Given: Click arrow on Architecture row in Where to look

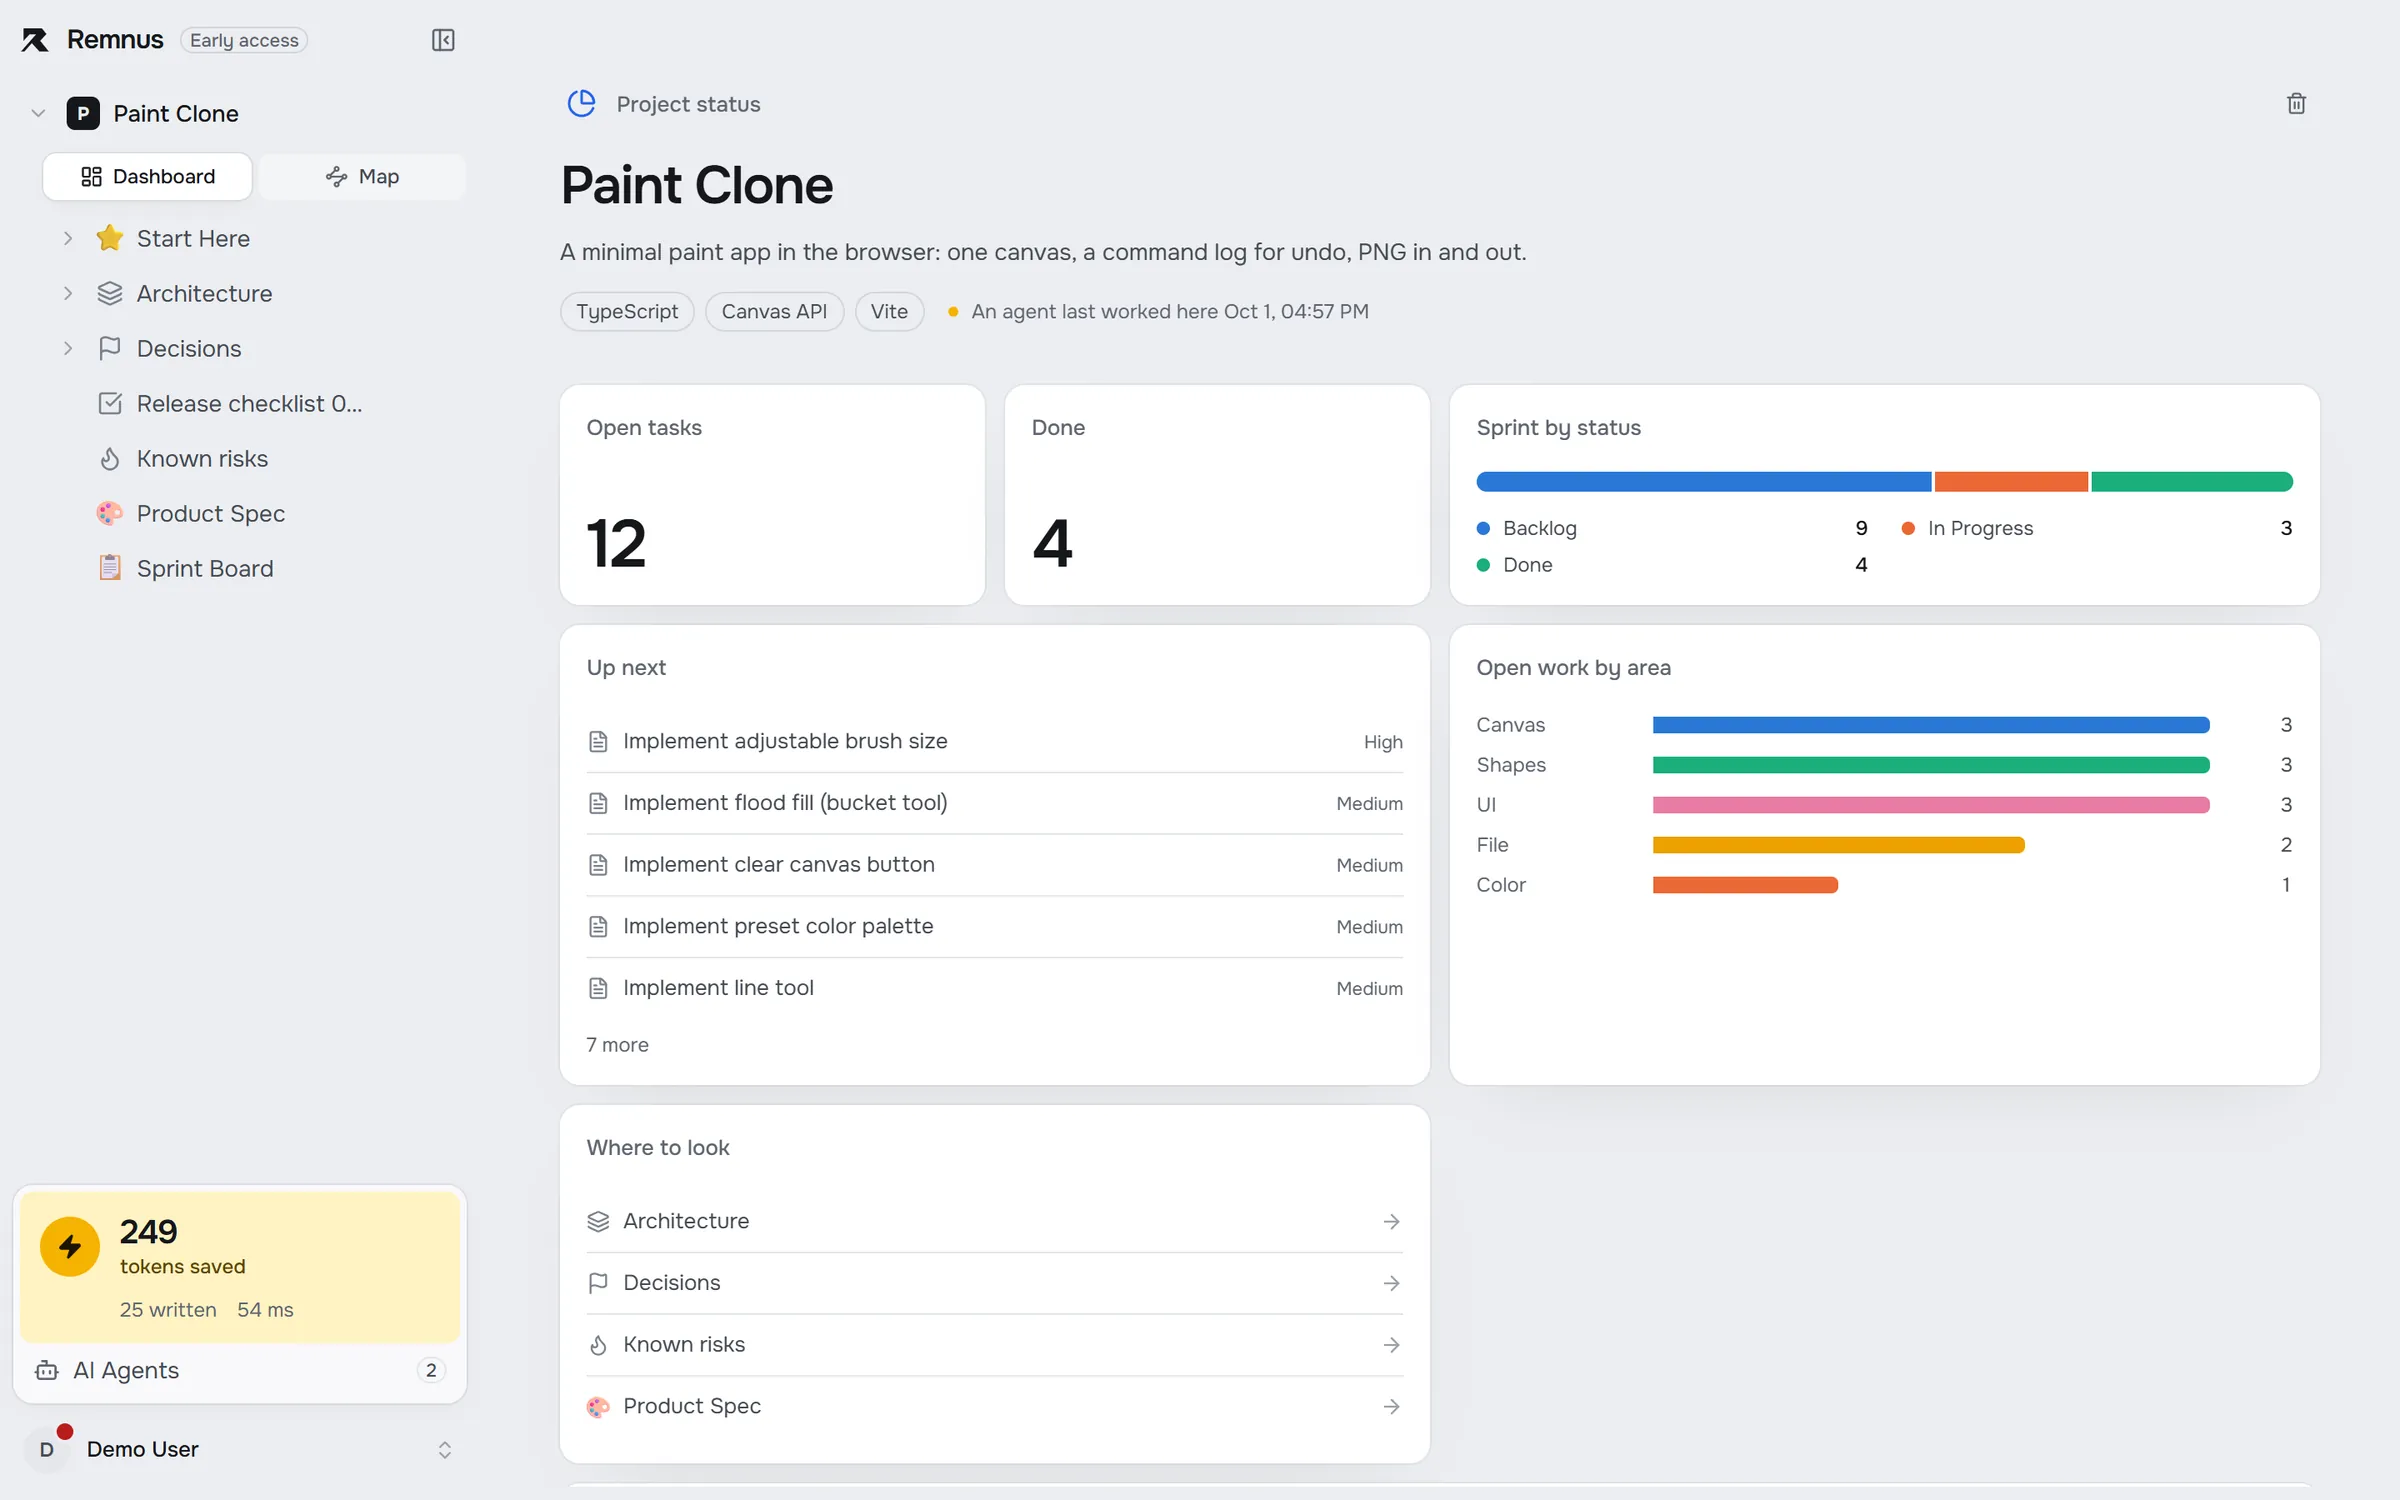Looking at the screenshot, I should 1391,1221.
